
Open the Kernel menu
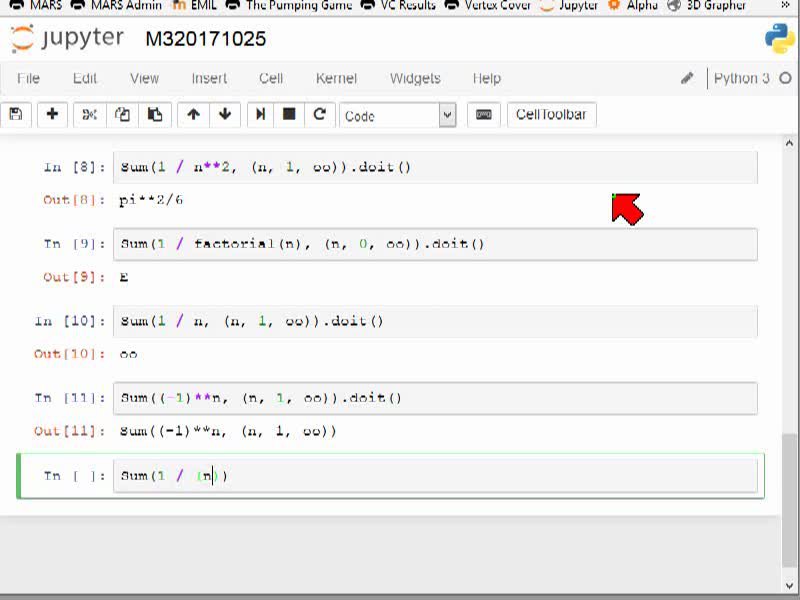[x=336, y=78]
